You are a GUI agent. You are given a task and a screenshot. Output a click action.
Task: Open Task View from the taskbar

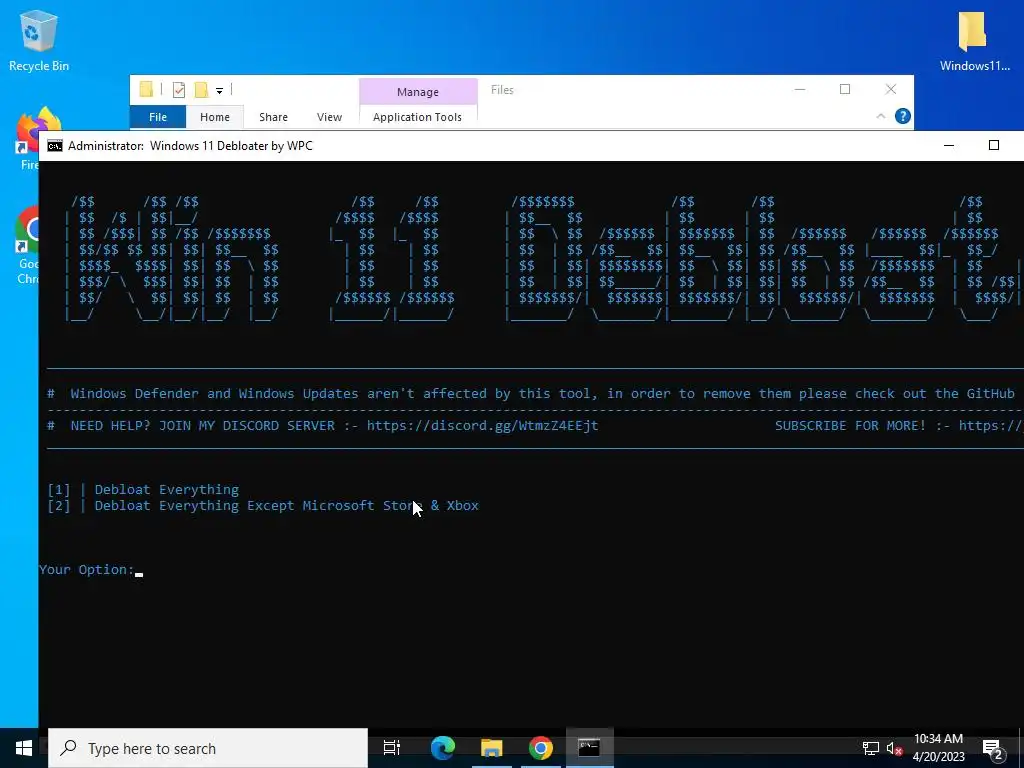coord(392,748)
